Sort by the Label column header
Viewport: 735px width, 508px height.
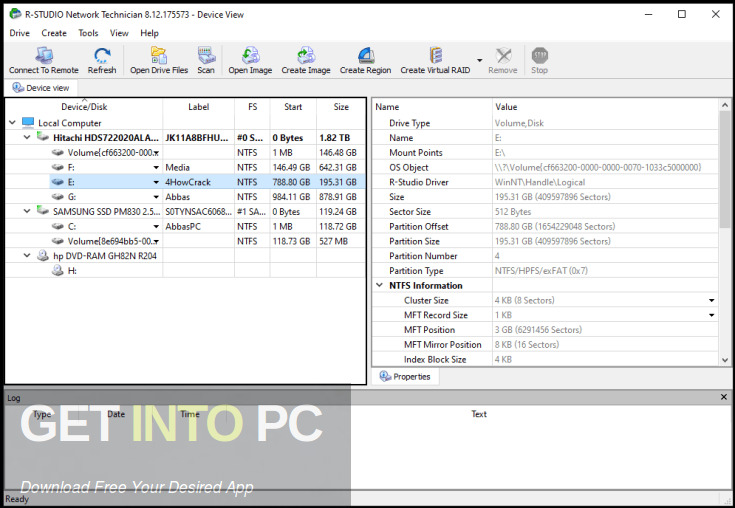[x=199, y=107]
